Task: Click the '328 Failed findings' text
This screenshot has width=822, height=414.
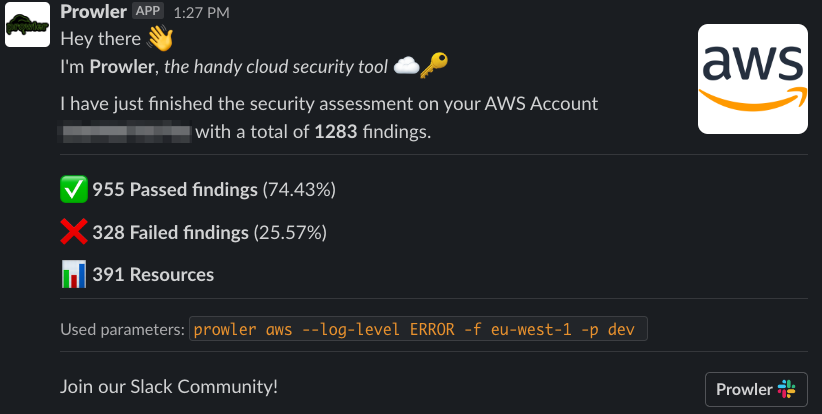Action: [170, 233]
